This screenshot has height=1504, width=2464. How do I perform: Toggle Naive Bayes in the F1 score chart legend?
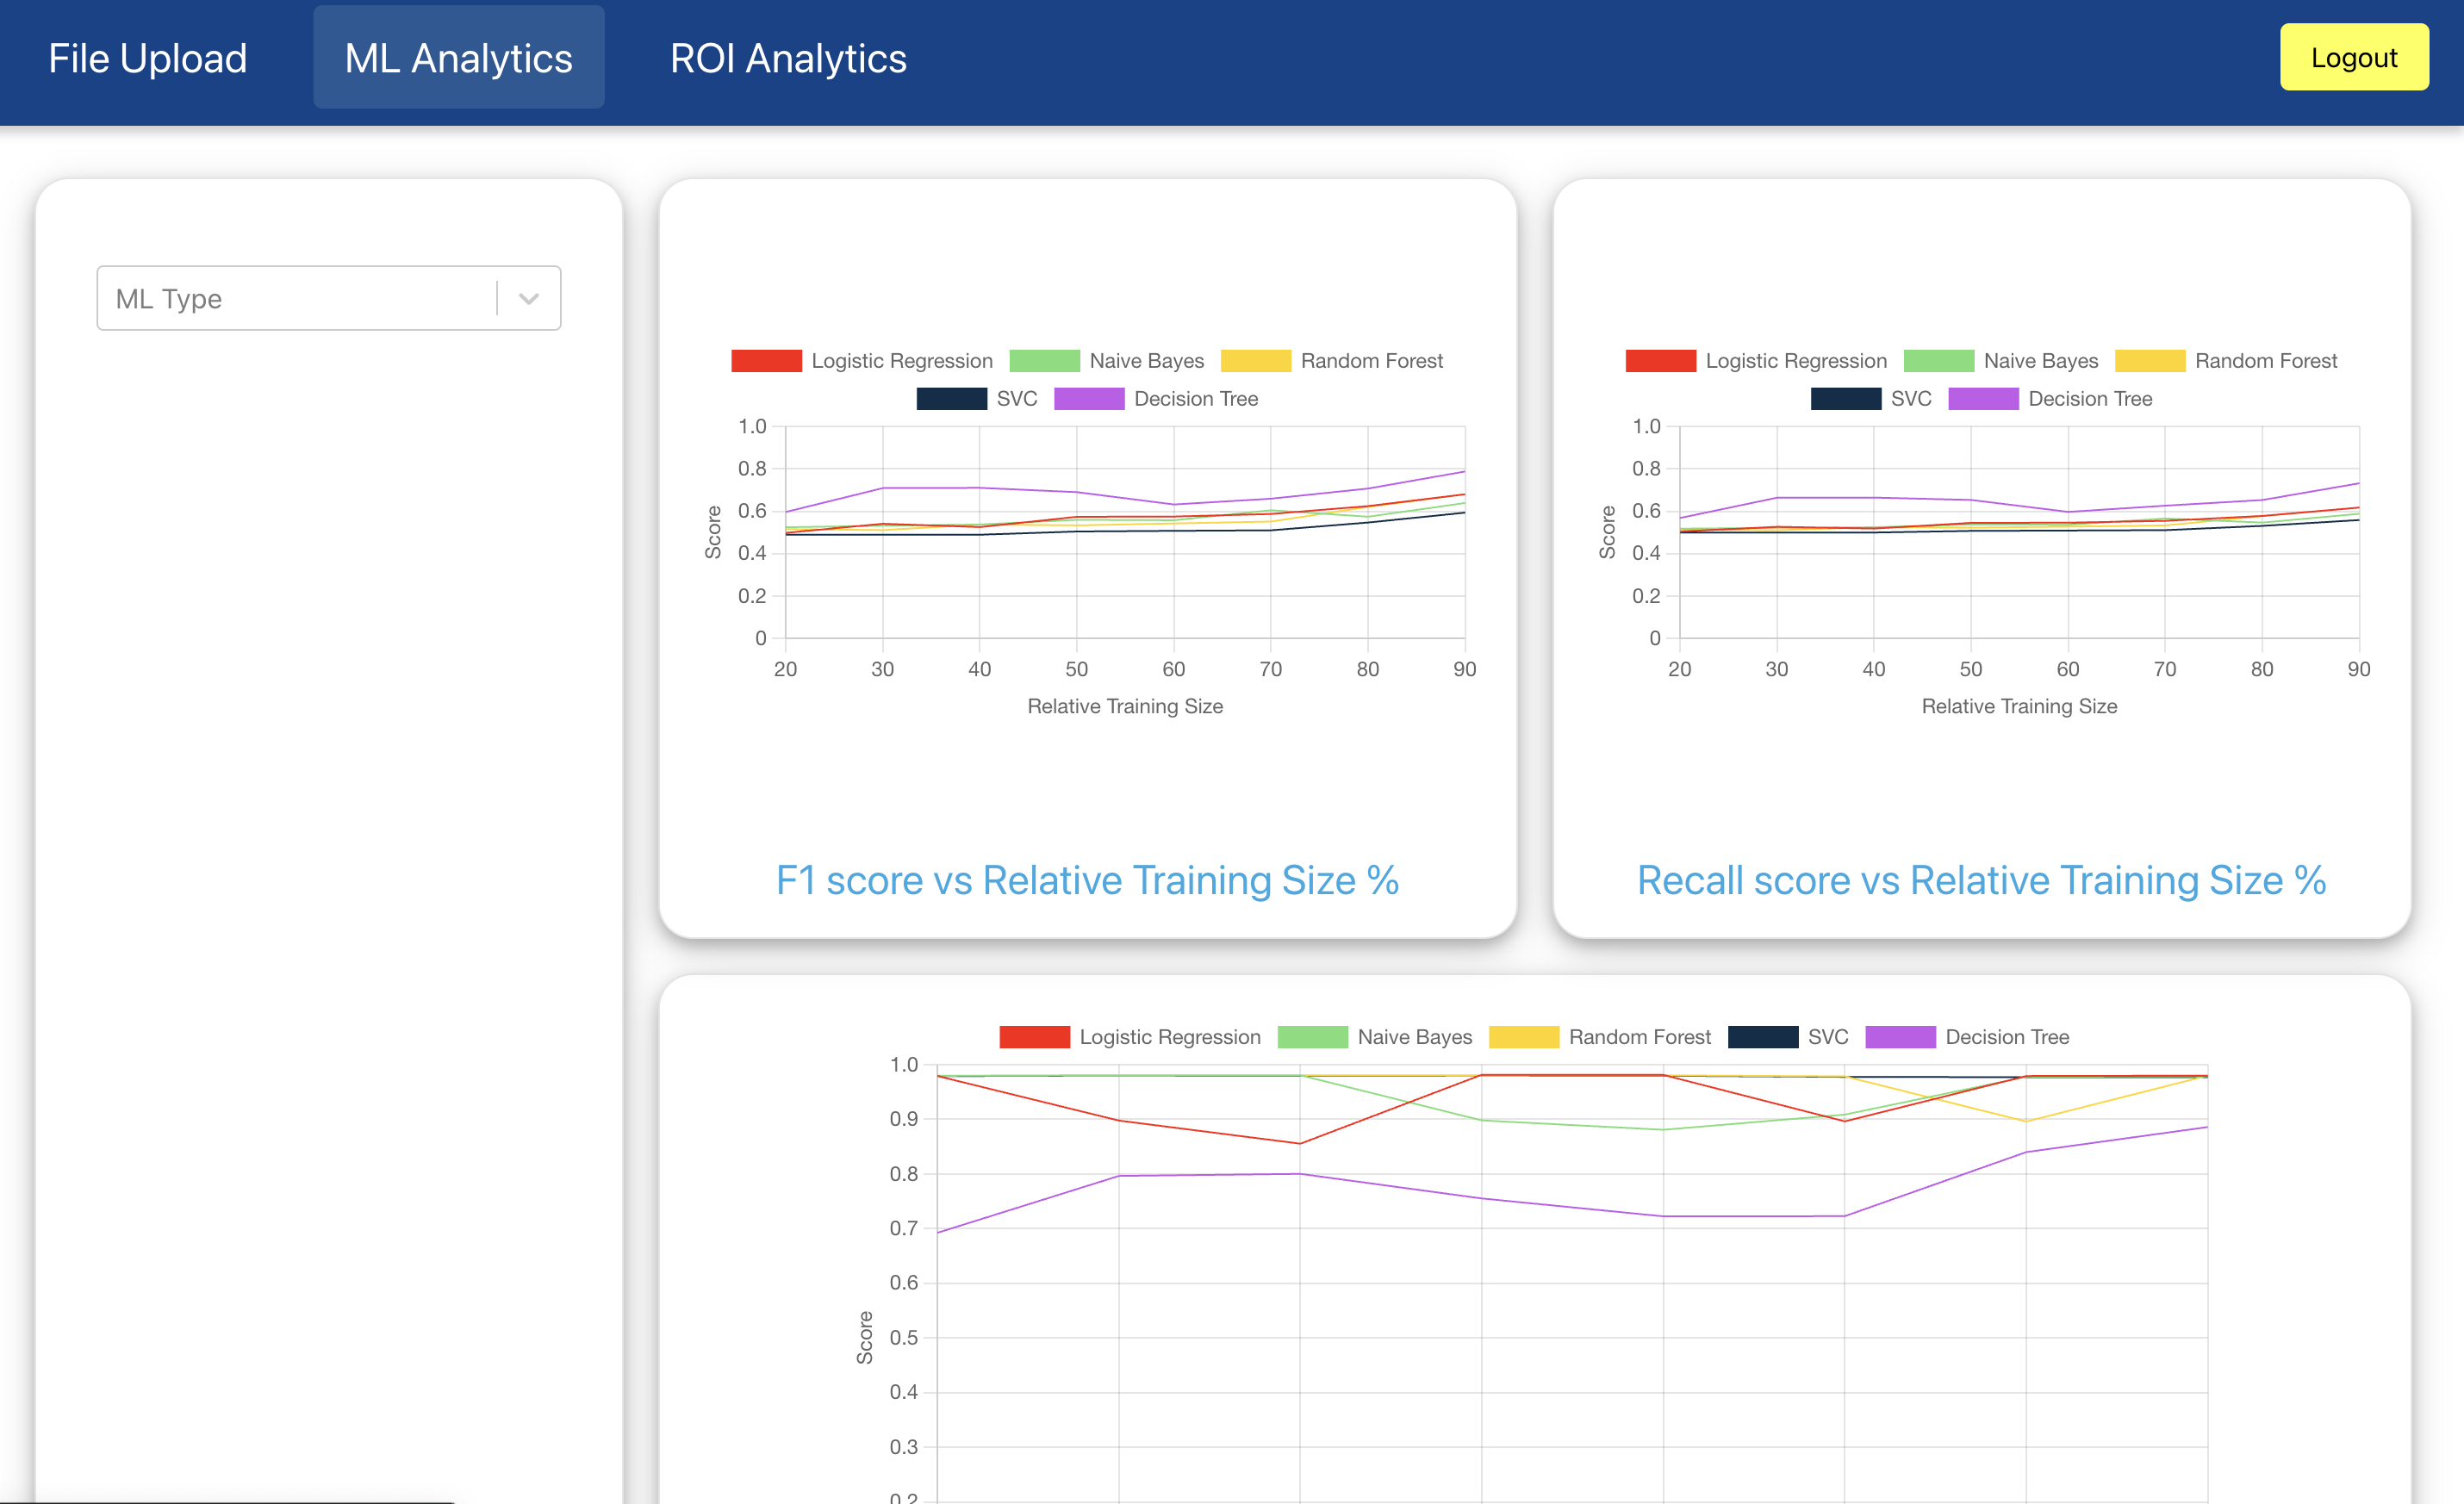[1107, 361]
